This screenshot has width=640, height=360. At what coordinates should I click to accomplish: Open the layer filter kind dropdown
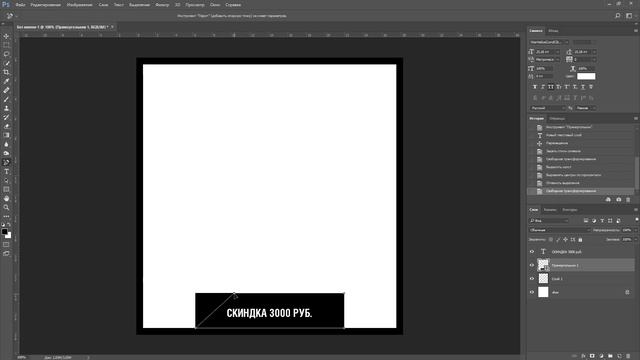(549, 221)
